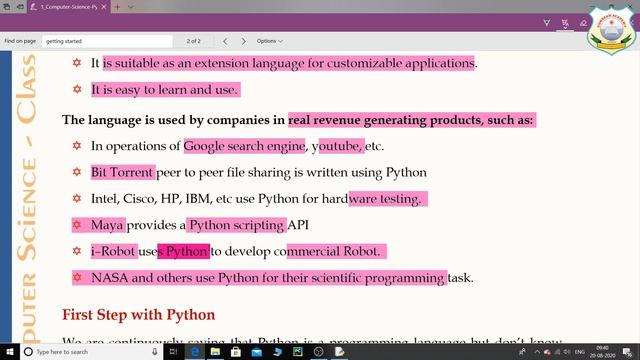Set these tabs aside
Viewport: 640px width, 360px height.
click(20, 7)
